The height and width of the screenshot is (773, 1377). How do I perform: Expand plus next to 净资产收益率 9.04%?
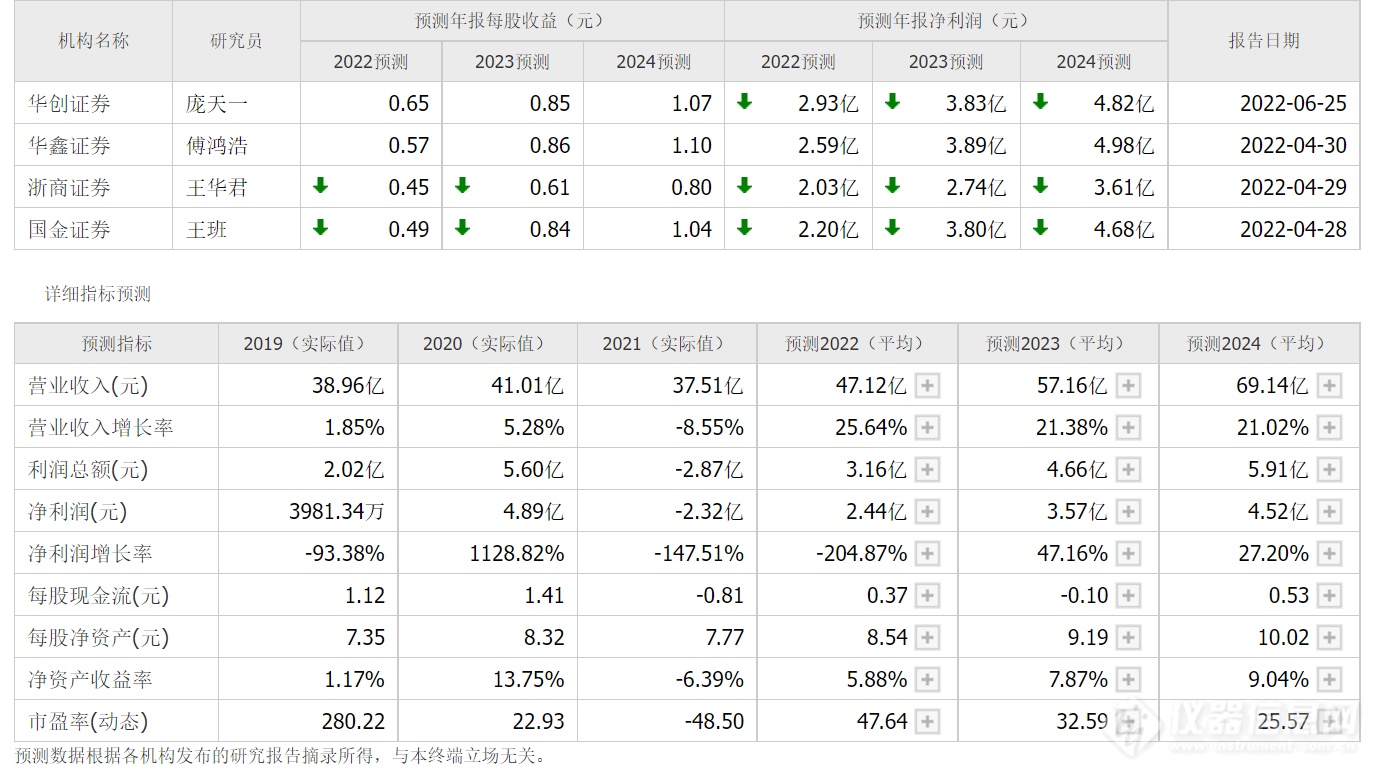1329,680
